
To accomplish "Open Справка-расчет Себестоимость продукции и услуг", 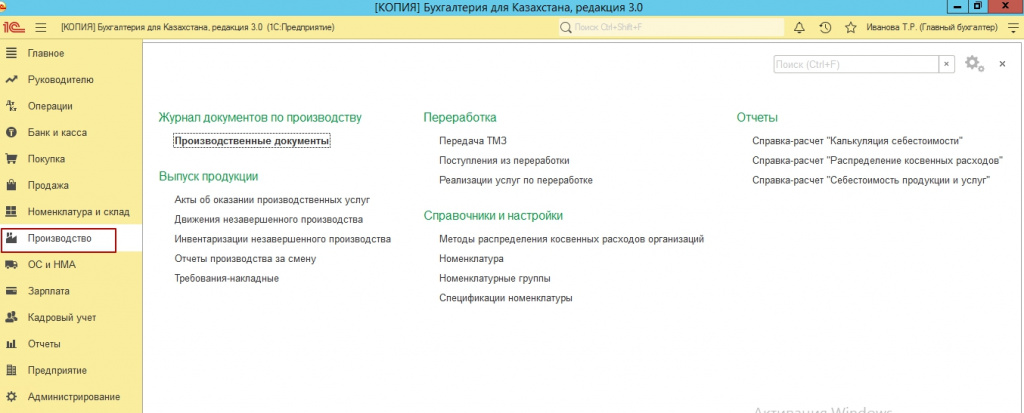I will [x=872, y=180].
